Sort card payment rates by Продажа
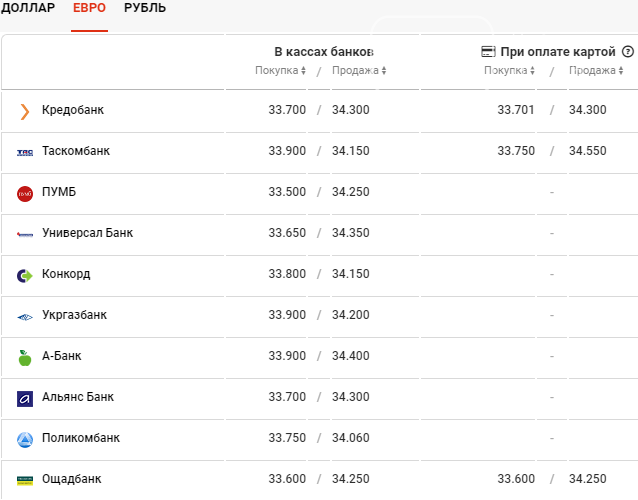Screen dimensions: 638x500 tap(596, 70)
